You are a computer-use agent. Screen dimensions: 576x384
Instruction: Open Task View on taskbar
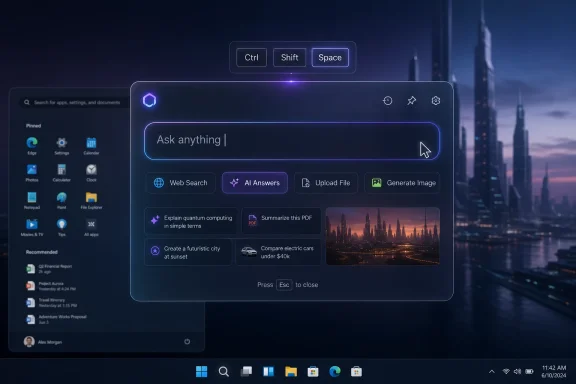point(246,372)
